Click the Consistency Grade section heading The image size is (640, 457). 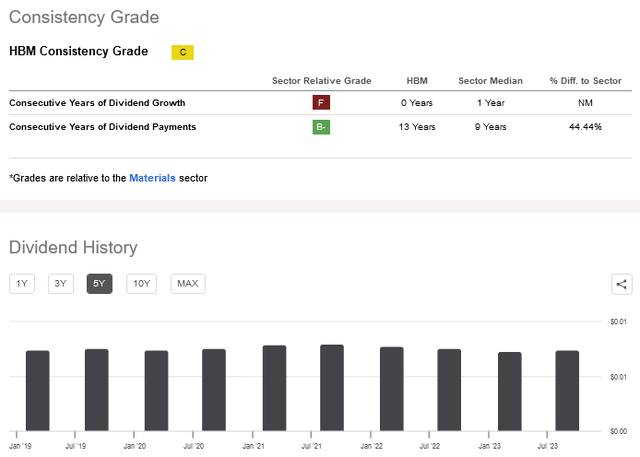(x=84, y=17)
